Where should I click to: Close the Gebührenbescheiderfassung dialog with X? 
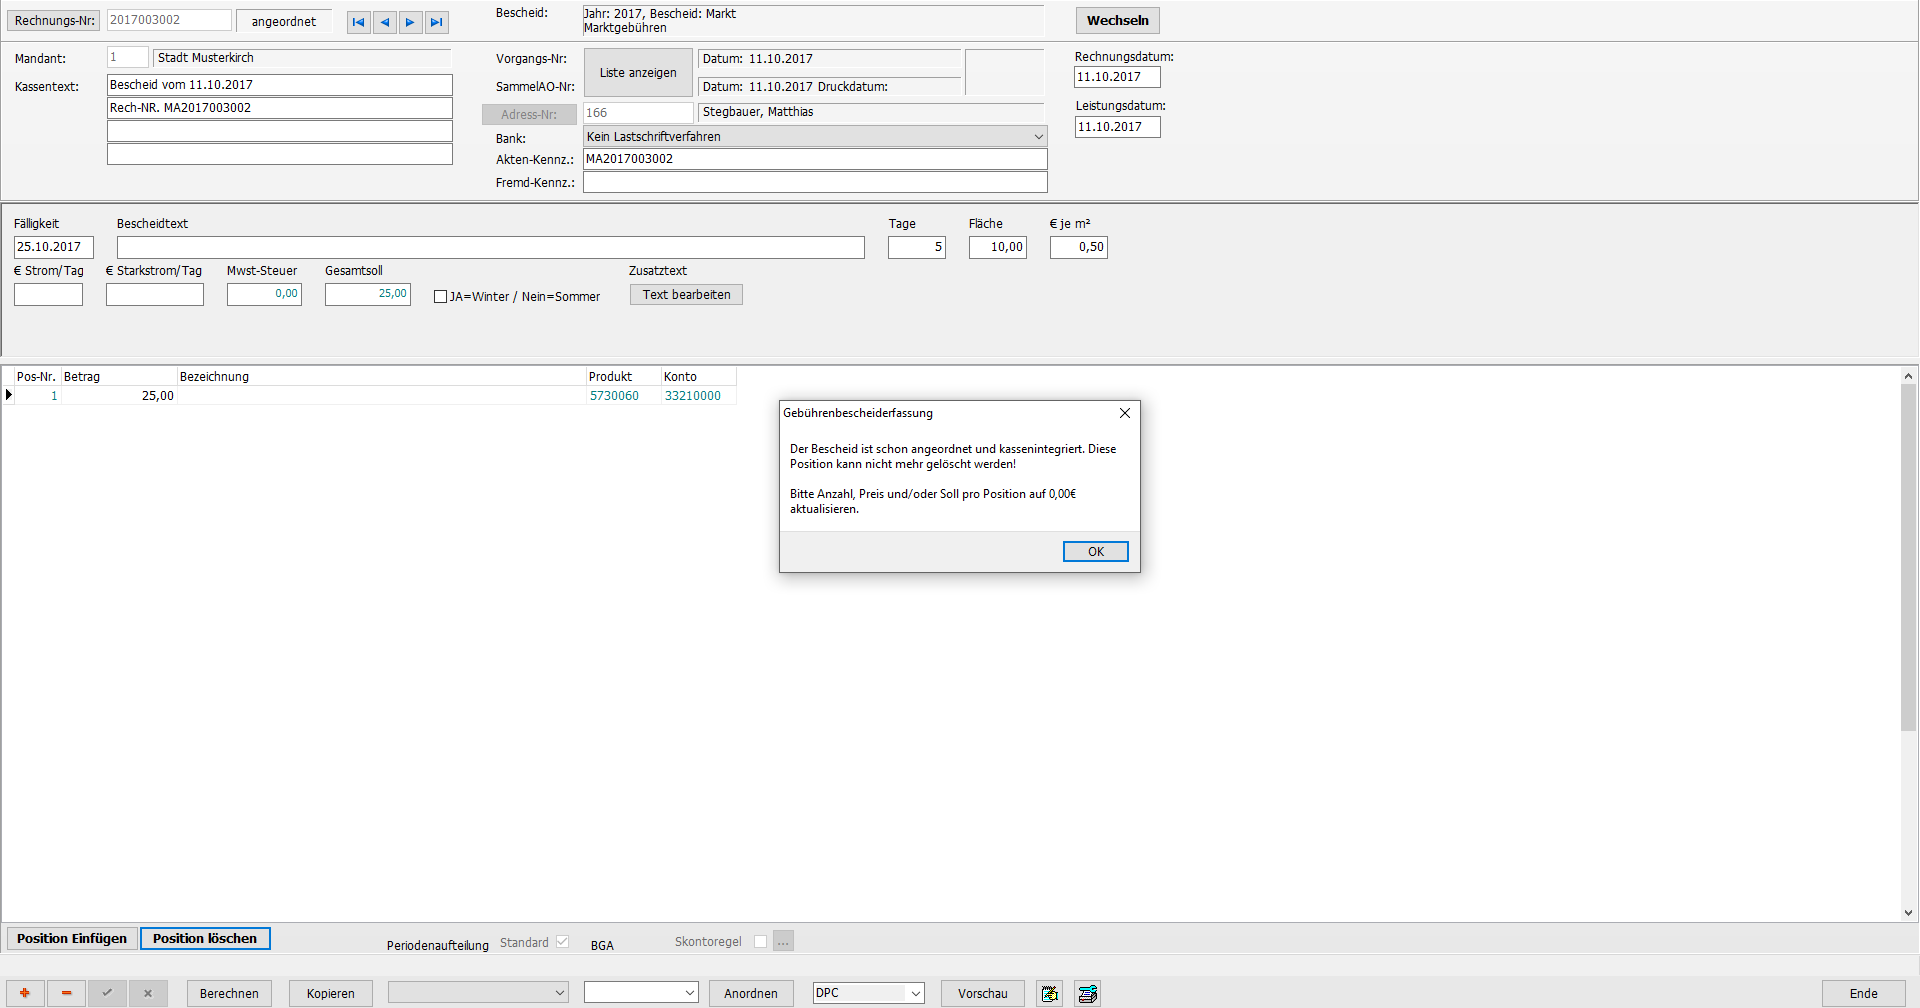[1125, 413]
